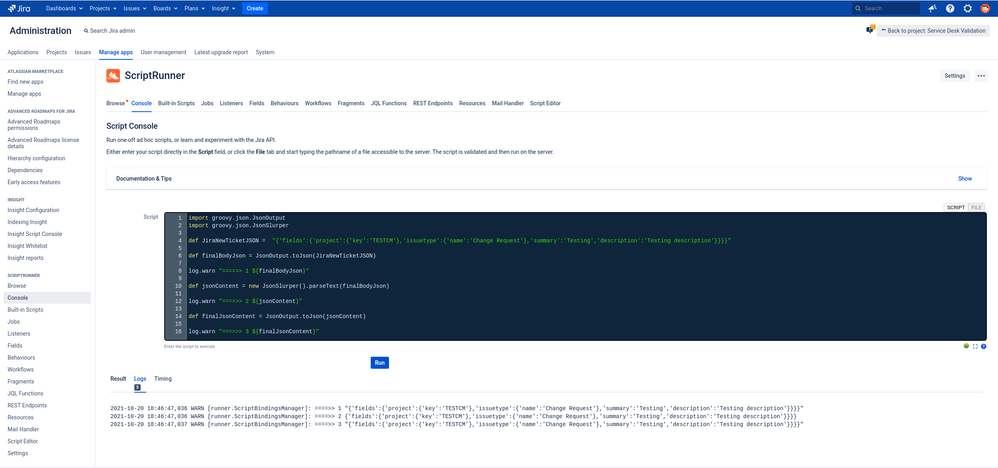Image resolution: width=998 pixels, height=468 pixels.
Task: Open the REST Endpoints tab
Action: click(x=433, y=103)
